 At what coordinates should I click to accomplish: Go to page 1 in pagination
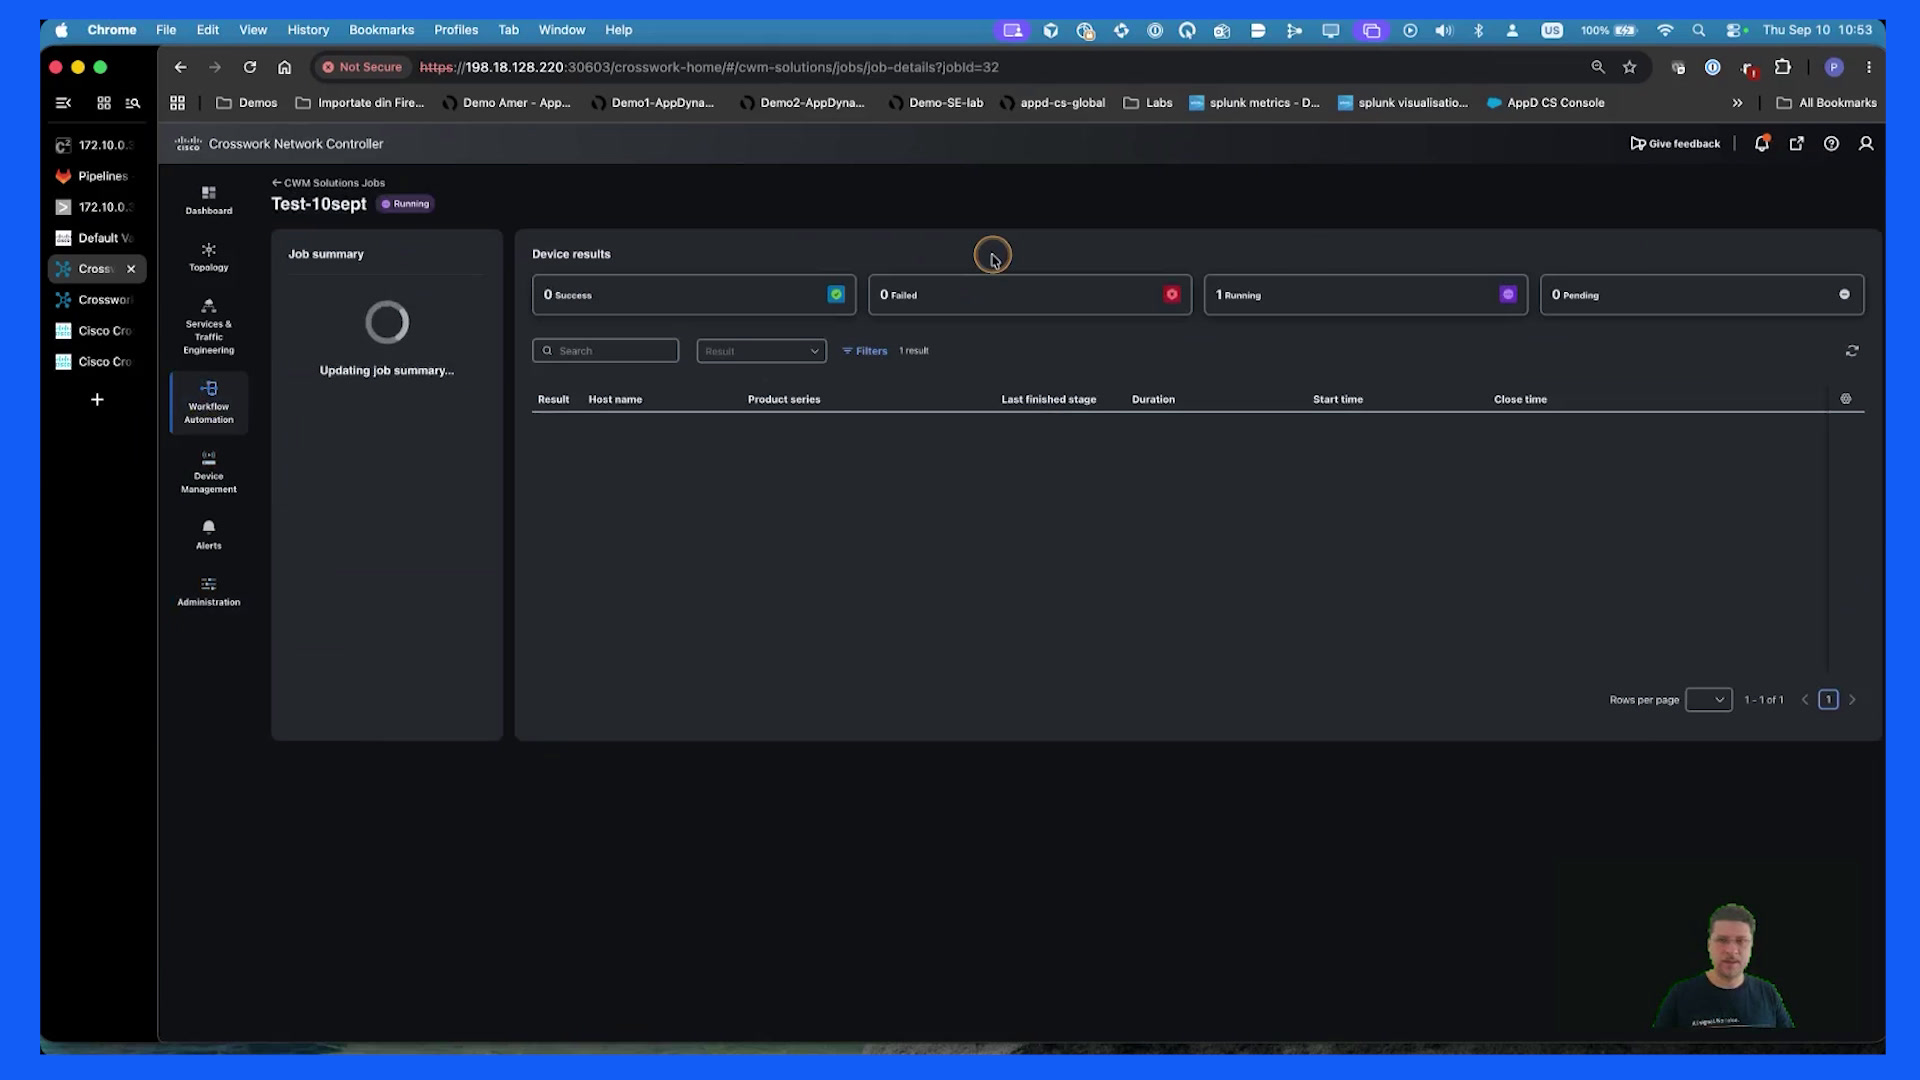click(x=1828, y=700)
